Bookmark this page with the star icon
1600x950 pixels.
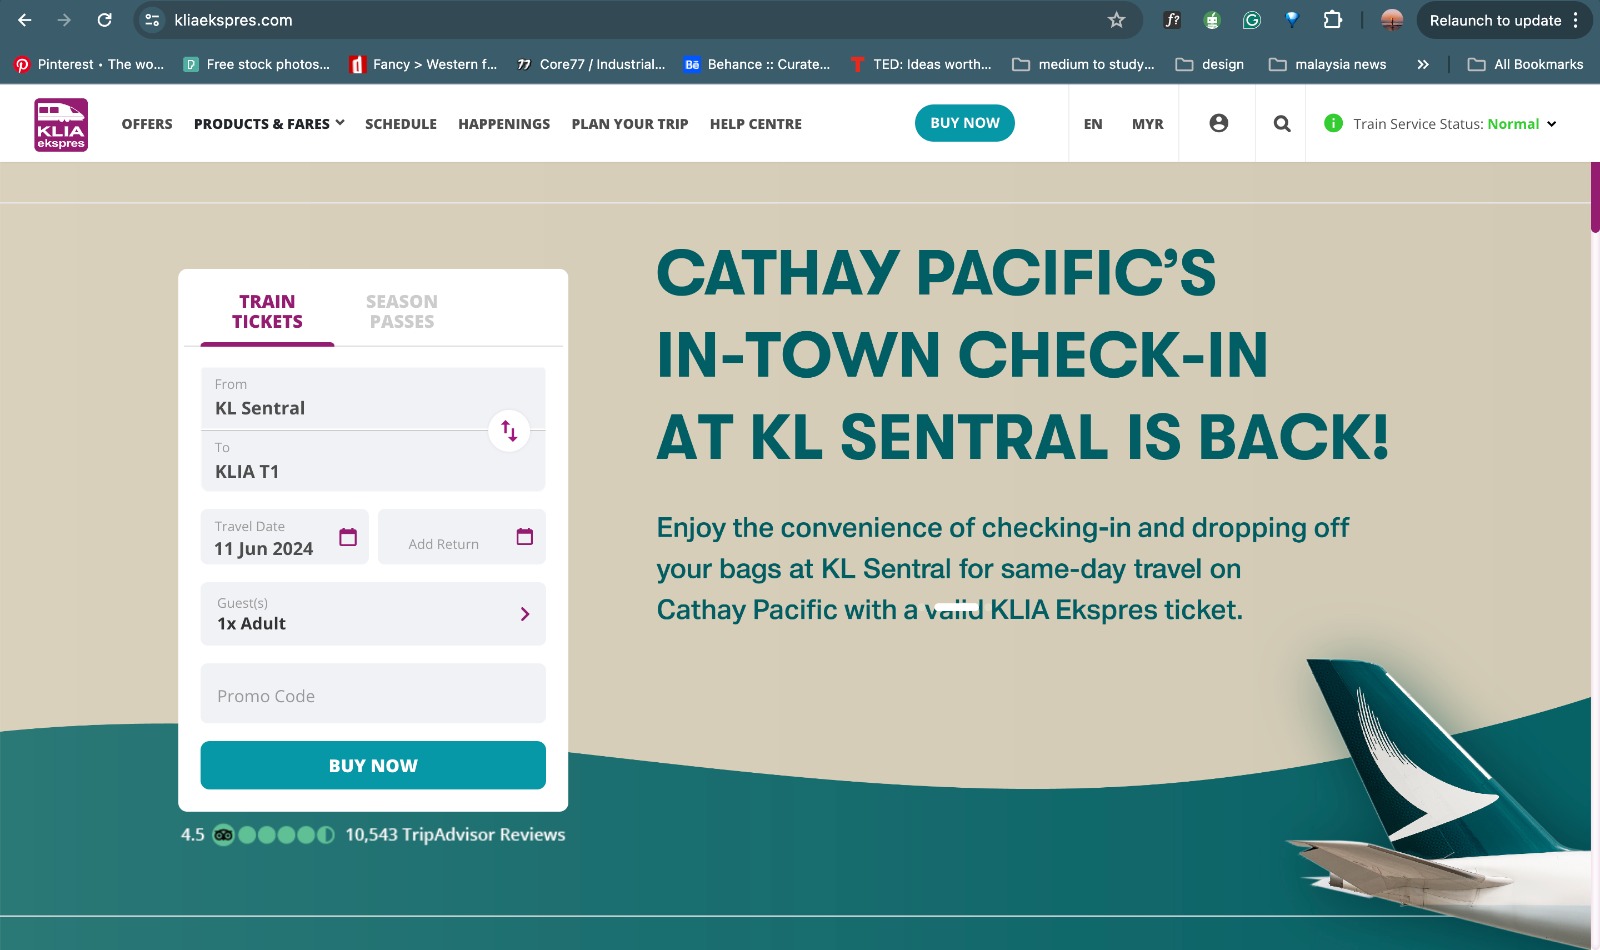coord(1117,20)
